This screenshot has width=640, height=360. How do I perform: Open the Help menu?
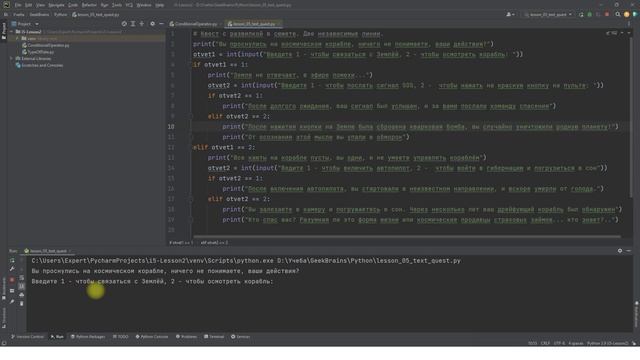160,5
